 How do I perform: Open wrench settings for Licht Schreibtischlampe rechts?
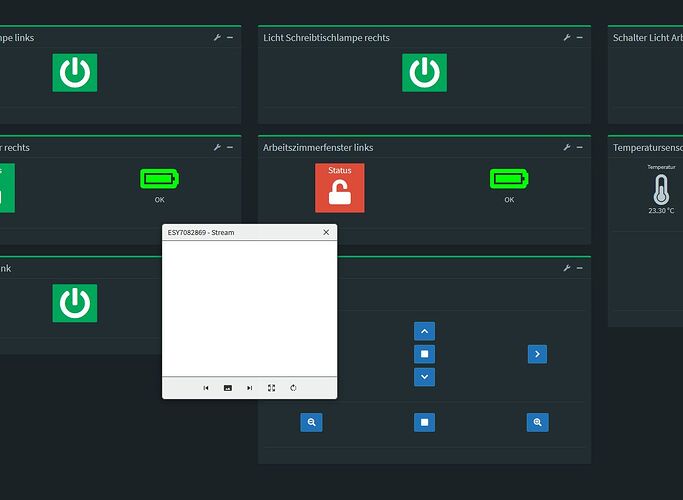(x=567, y=38)
